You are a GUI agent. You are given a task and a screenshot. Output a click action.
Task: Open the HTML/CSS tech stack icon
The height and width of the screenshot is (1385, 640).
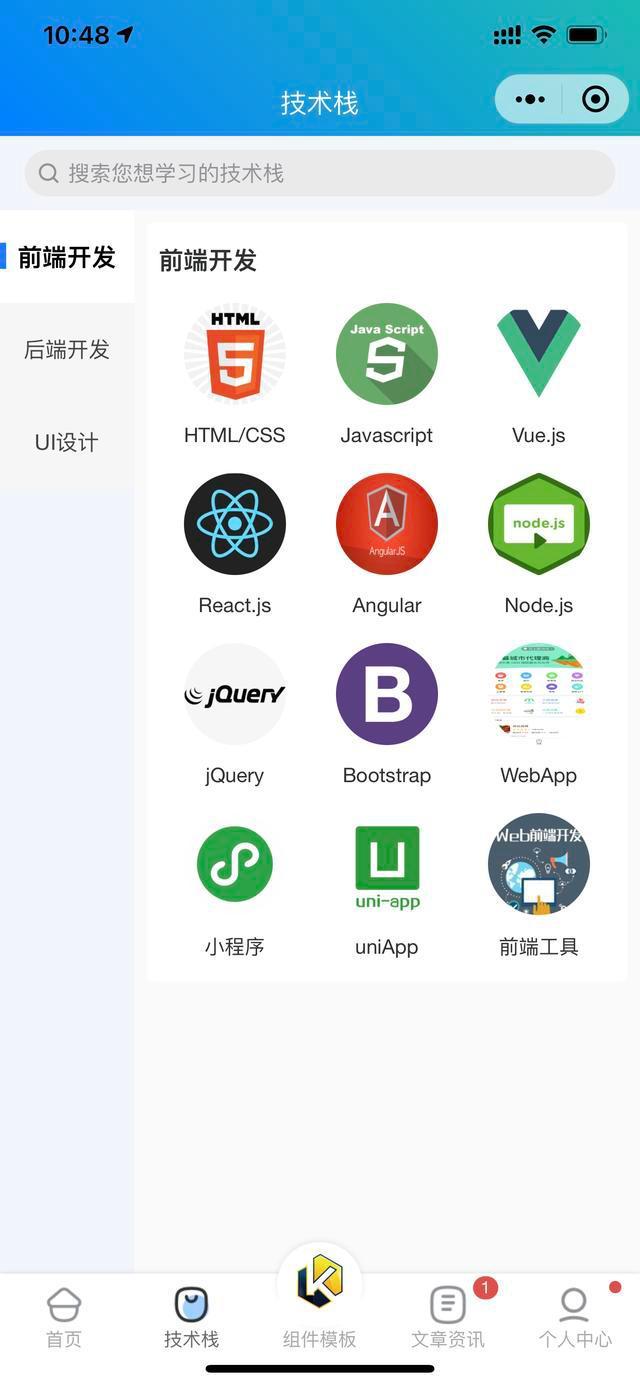coord(235,354)
